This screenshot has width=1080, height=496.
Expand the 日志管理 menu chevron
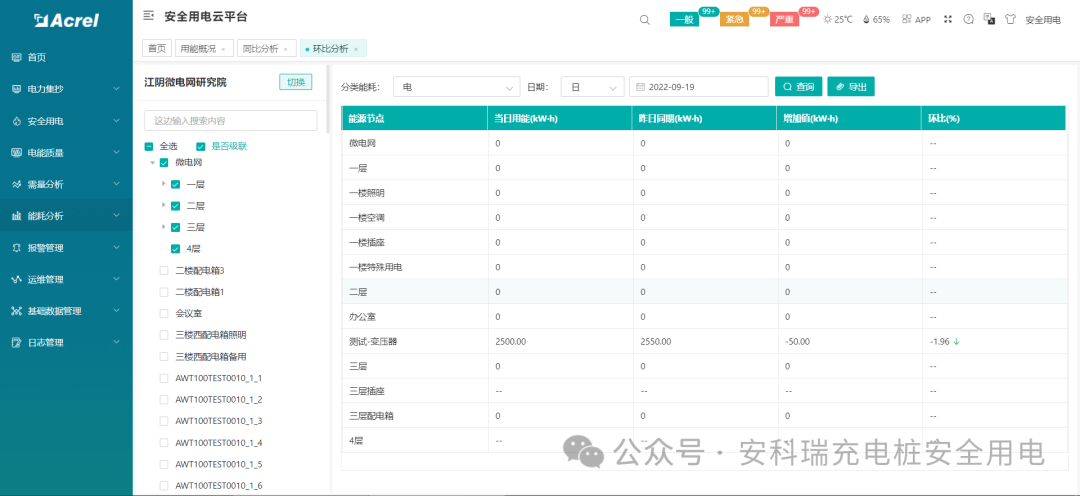116,342
